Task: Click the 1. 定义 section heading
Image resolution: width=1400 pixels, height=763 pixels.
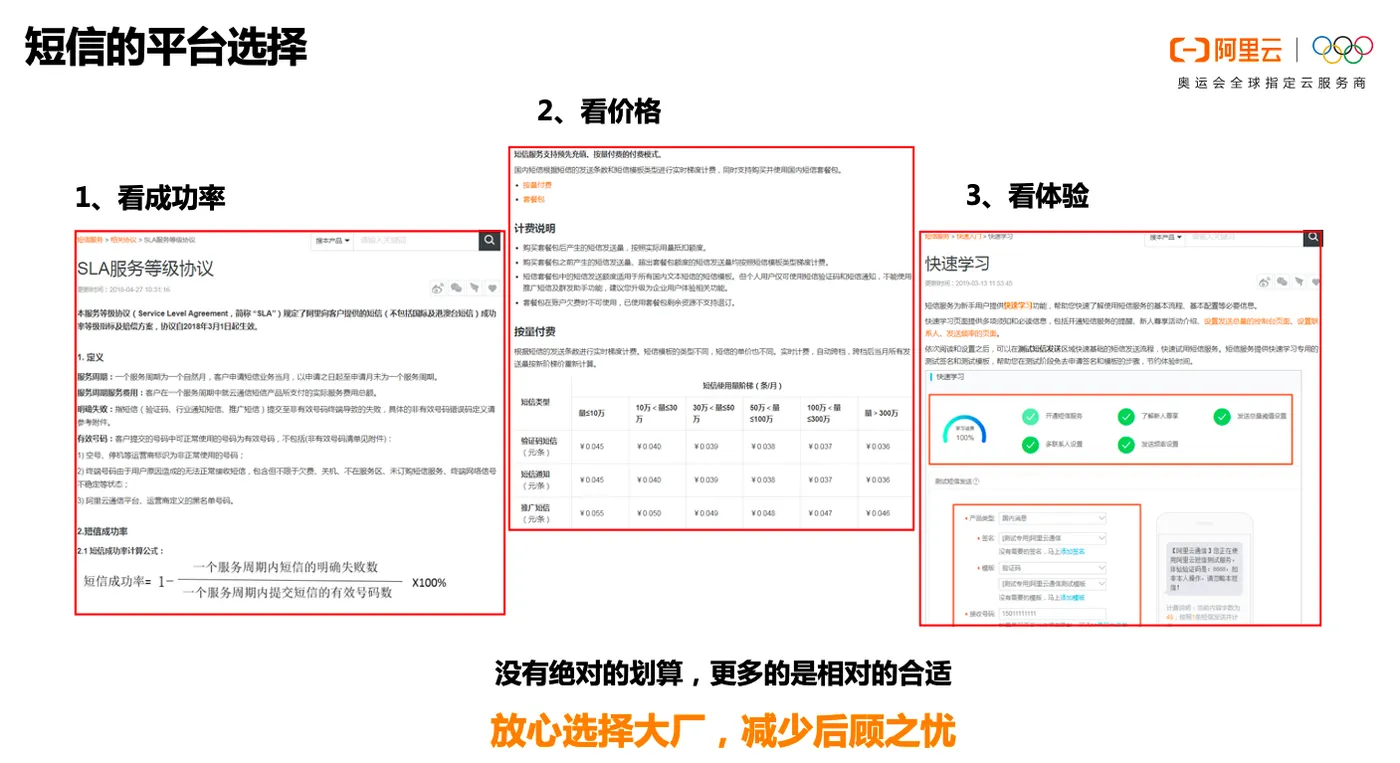Action: click(90, 356)
